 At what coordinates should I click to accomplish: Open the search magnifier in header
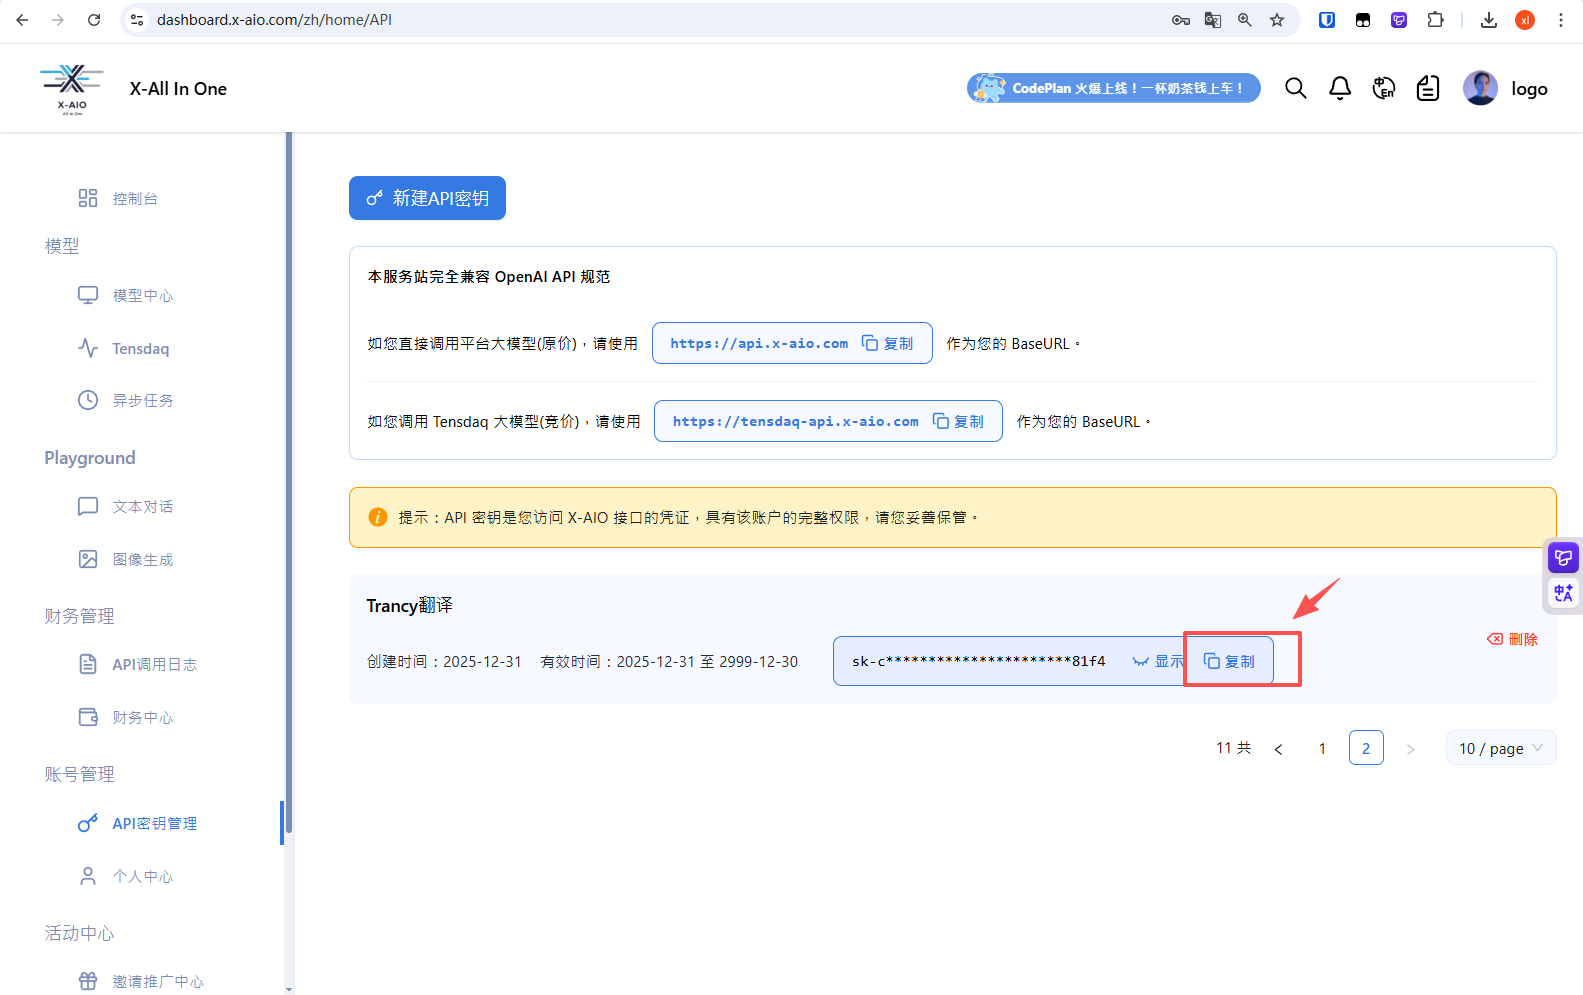point(1296,88)
